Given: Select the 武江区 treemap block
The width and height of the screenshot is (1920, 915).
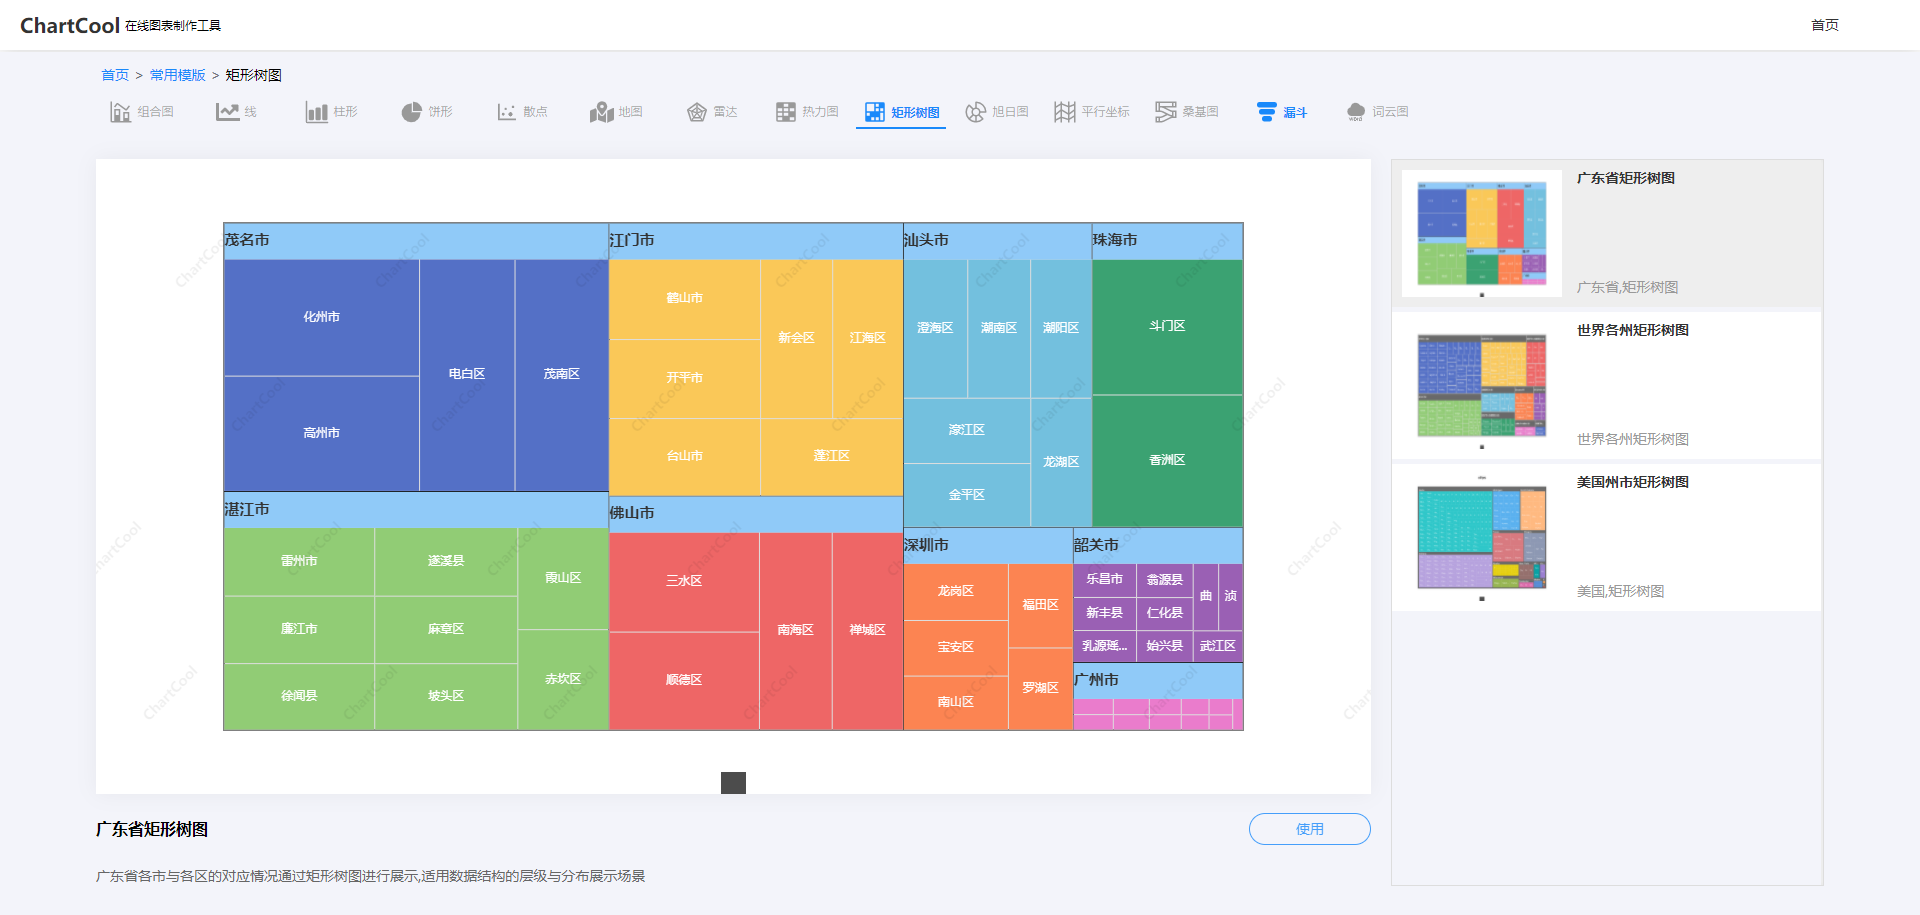Looking at the screenshot, I should click(1217, 647).
